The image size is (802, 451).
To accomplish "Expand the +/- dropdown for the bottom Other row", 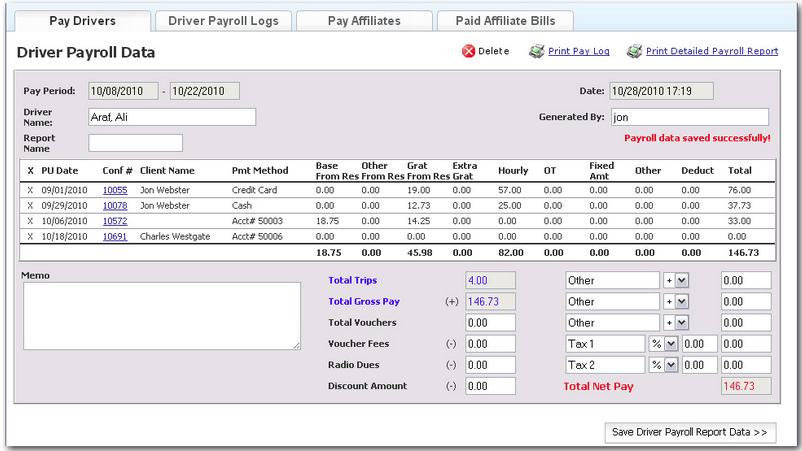I will [x=682, y=323].
